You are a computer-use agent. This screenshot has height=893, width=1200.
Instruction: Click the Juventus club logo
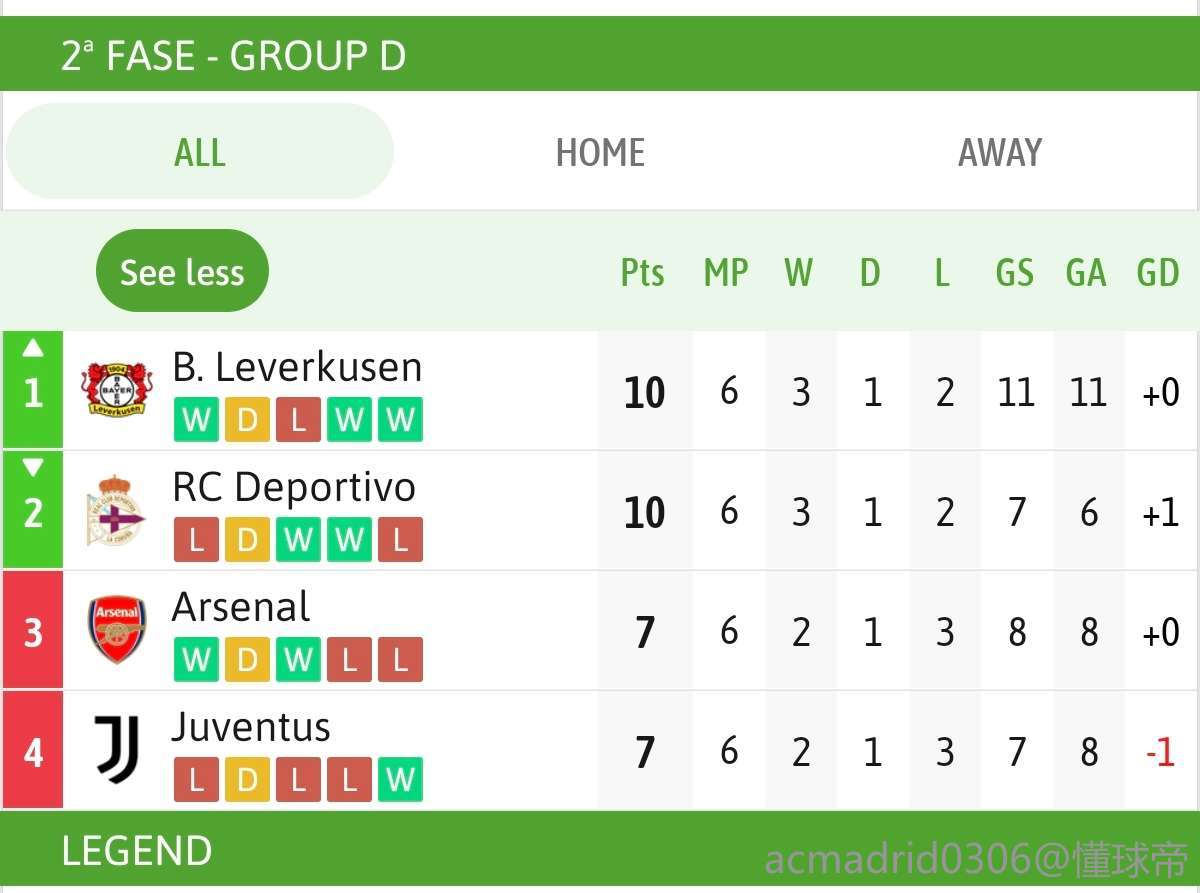tap(117, 749)
